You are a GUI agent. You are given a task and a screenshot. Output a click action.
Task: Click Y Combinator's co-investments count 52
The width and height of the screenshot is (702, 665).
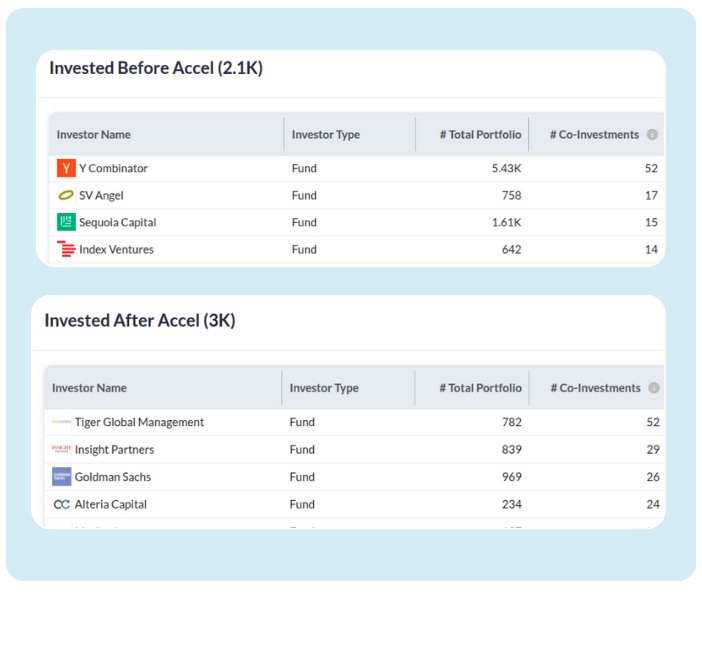(x=651, y=168)
